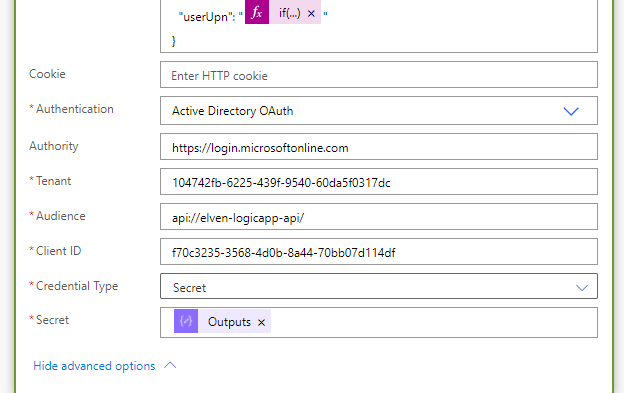Click the "userUpn" text in body editor
Image resolution: width=624 pixels, height=393 pixels.
[x=205, y=17]
